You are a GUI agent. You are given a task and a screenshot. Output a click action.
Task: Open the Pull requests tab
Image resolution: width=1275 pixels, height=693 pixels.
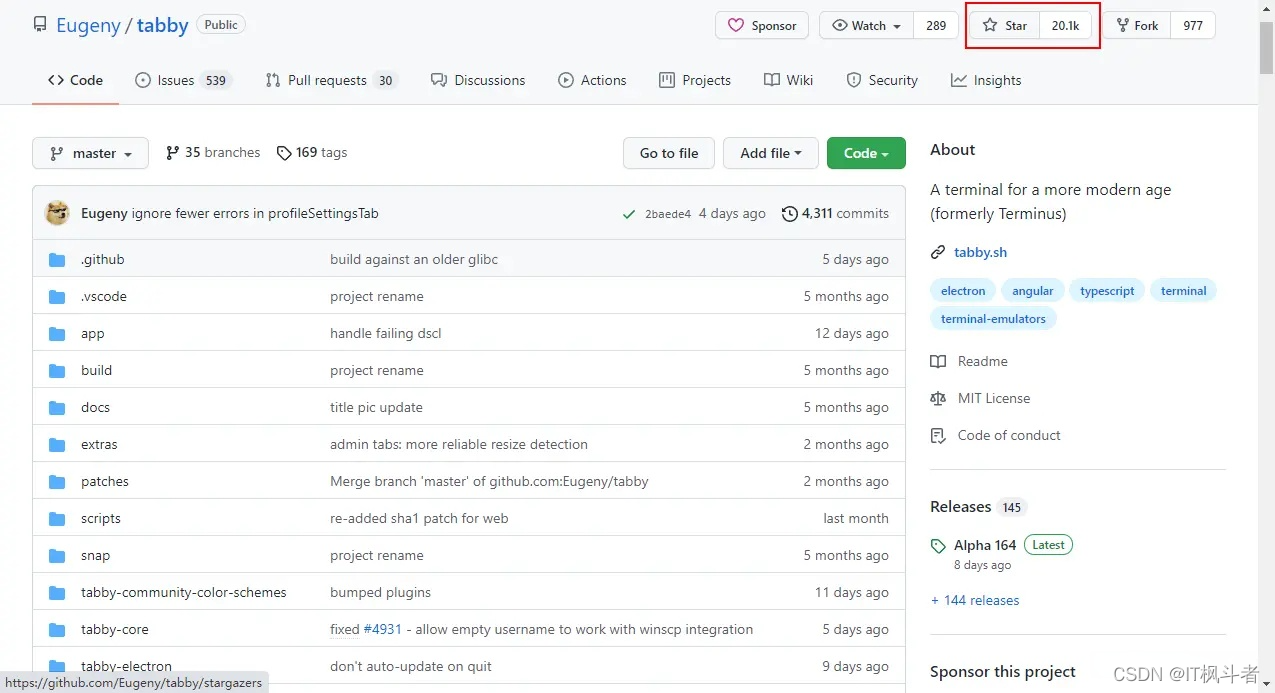(331, 80)
